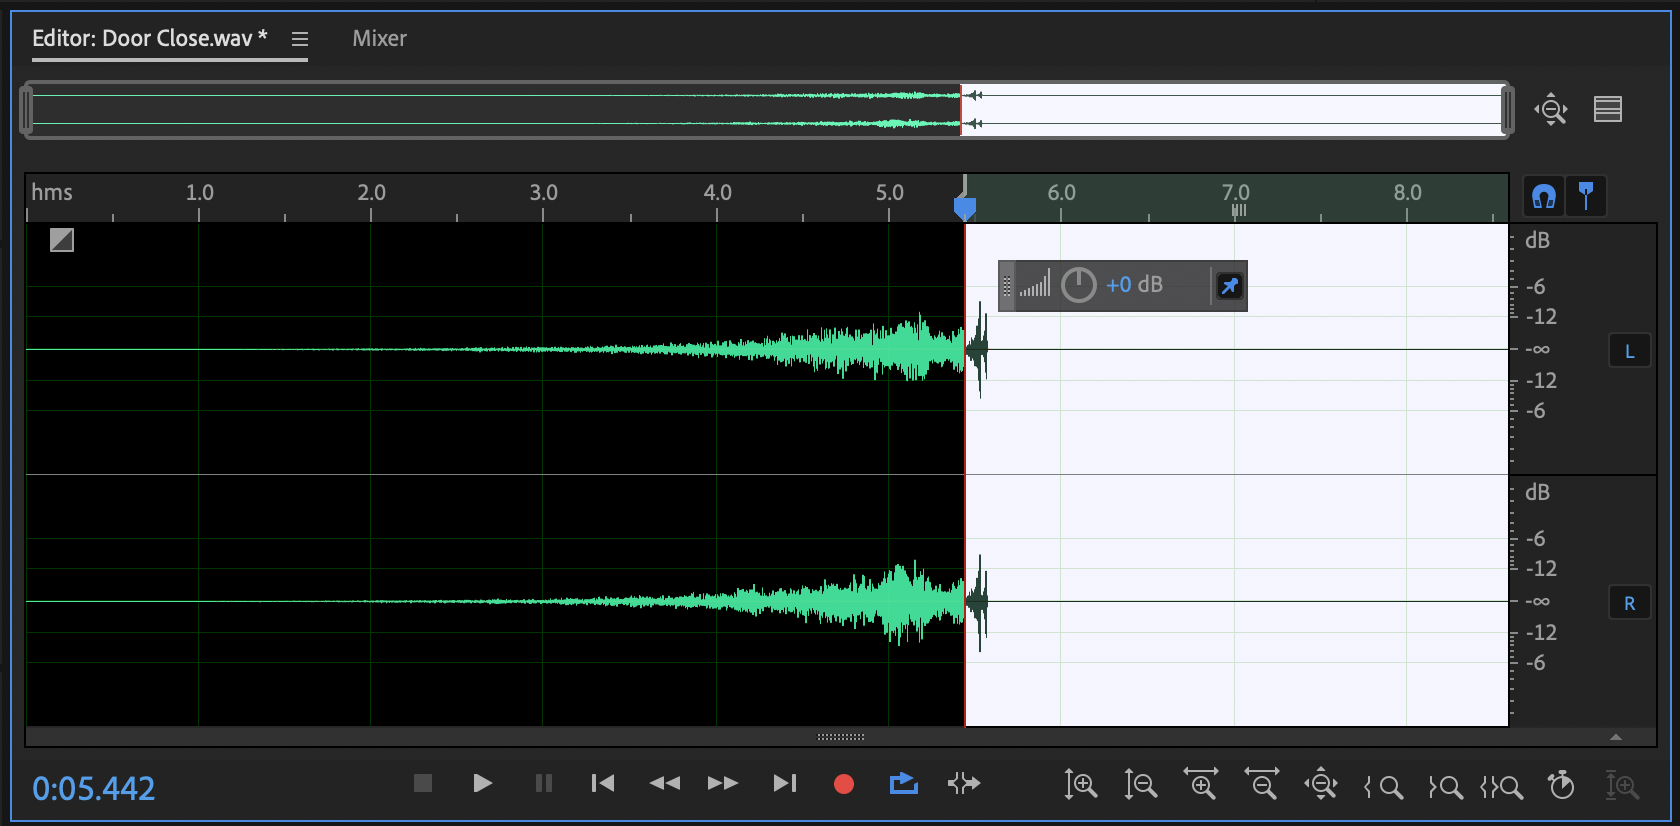Click the blue marker pin icon
Screen dimensions: 1680x826
1586,196
